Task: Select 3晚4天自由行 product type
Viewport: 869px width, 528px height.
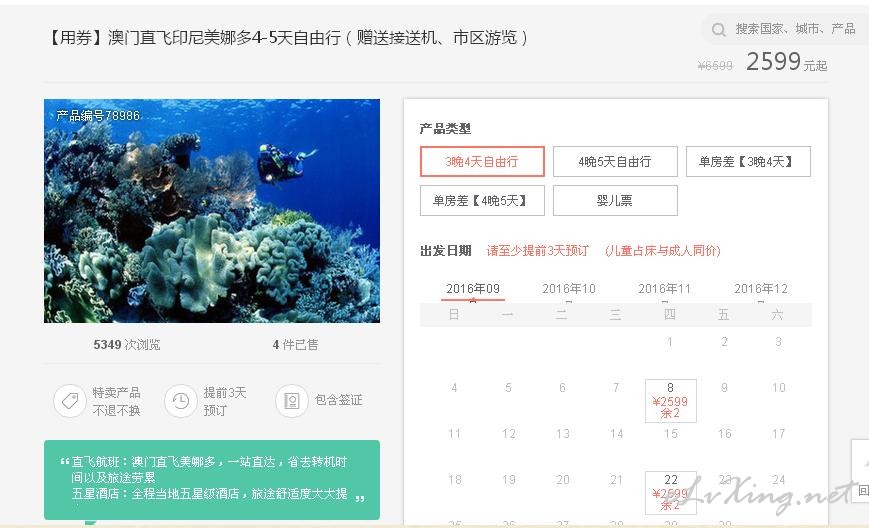Action: 482,162
